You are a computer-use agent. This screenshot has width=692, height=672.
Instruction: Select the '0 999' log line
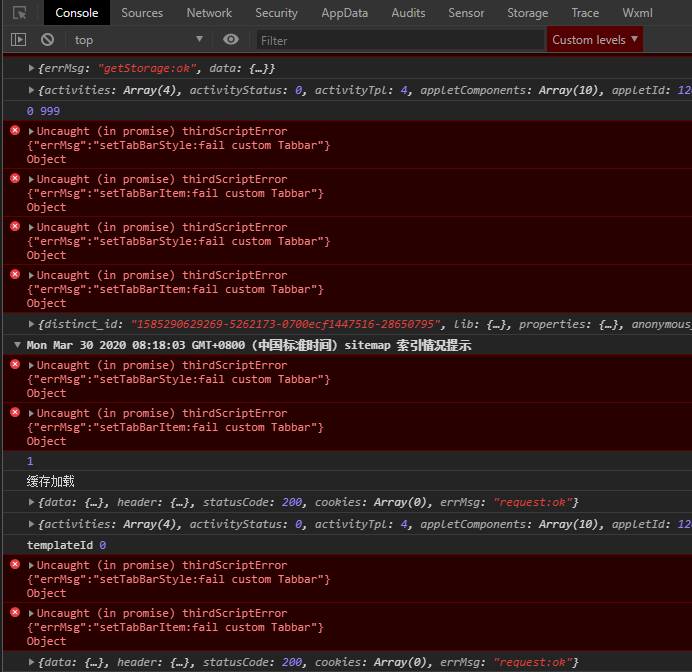(43, 111)
